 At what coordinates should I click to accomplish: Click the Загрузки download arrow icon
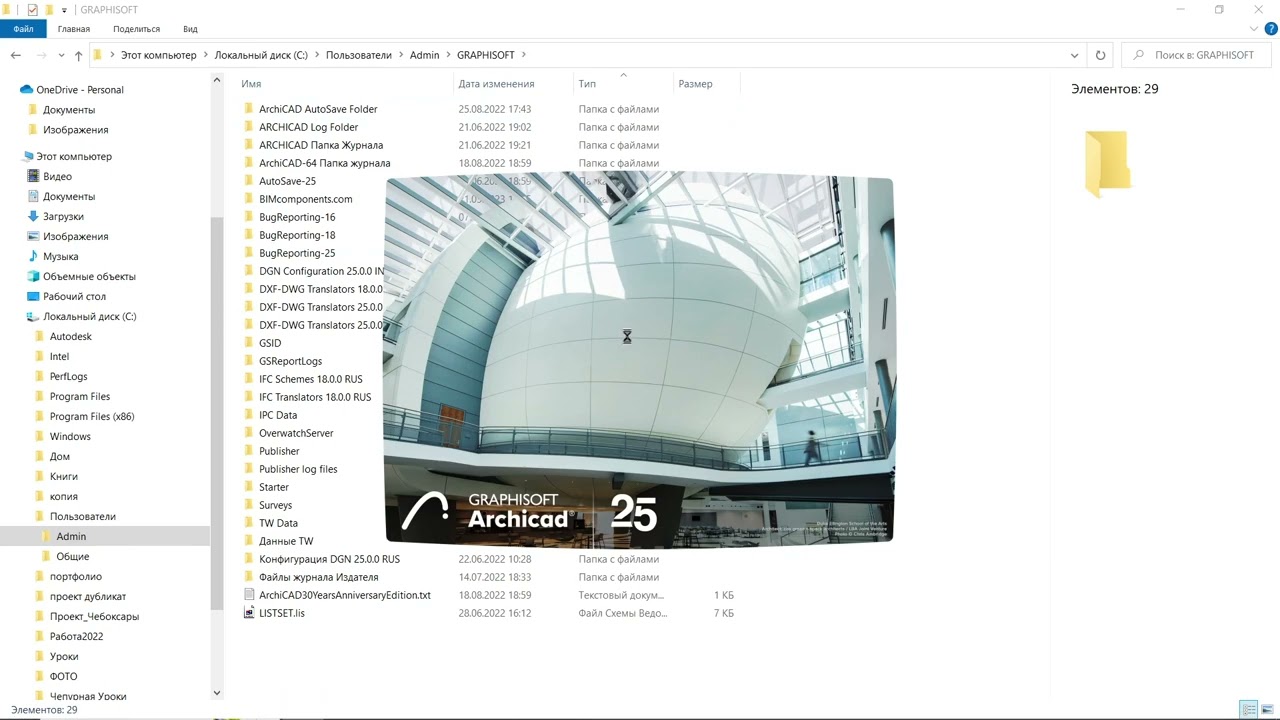point(33,217)
